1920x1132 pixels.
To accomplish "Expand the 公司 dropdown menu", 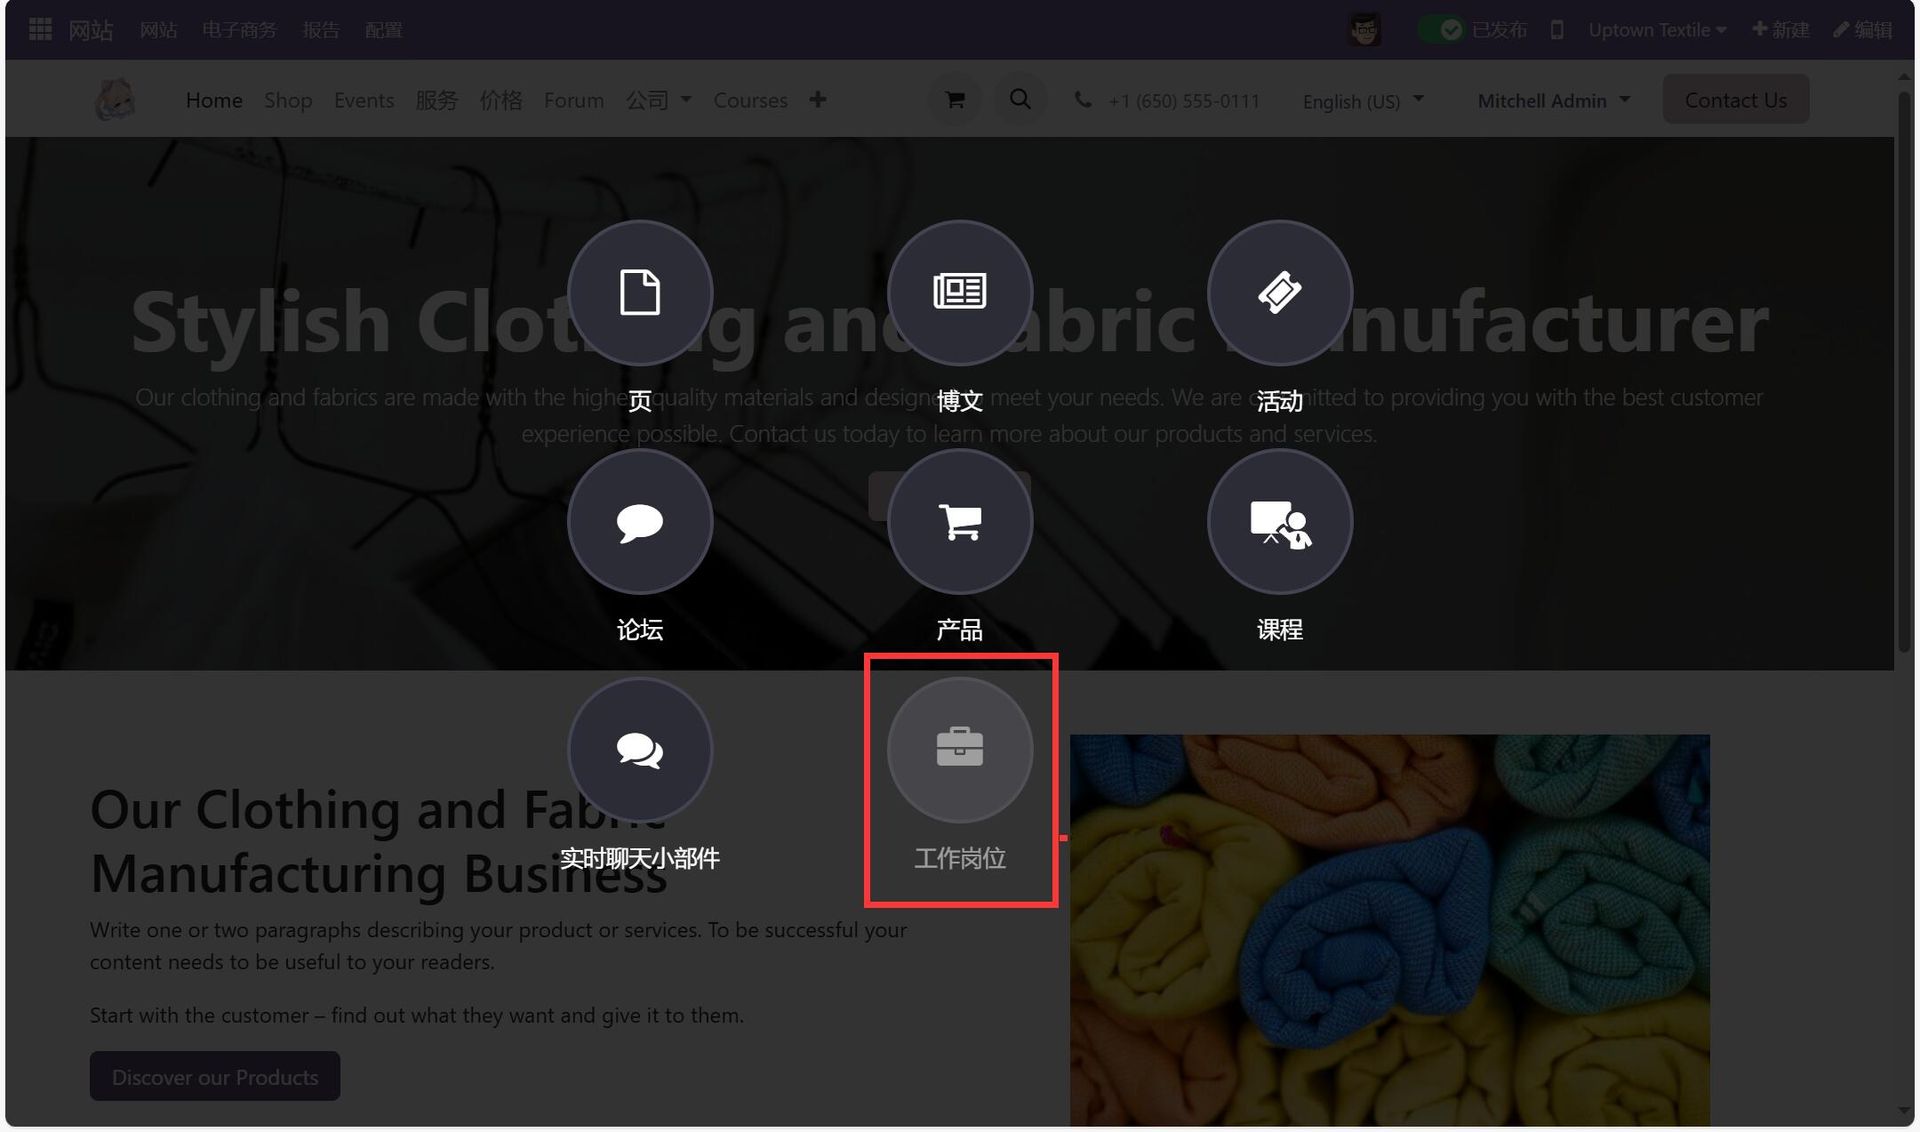I will (659, 100).
